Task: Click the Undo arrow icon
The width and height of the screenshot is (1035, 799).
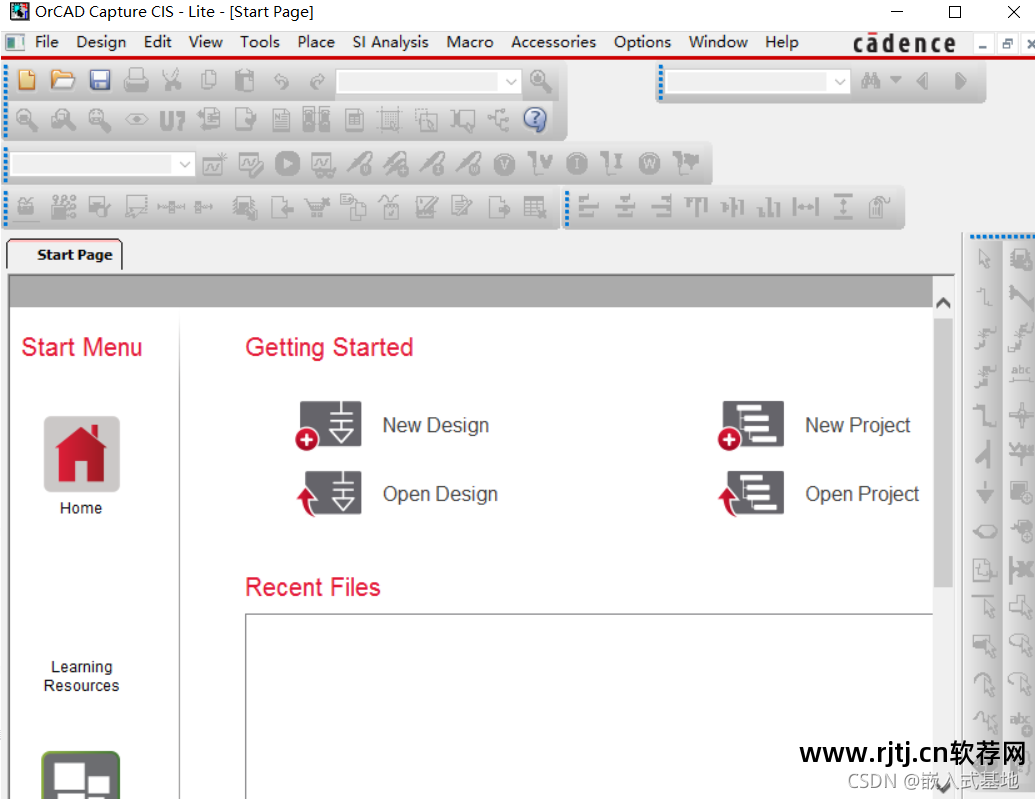Action: pyautogui.click(x=281, y=81)
